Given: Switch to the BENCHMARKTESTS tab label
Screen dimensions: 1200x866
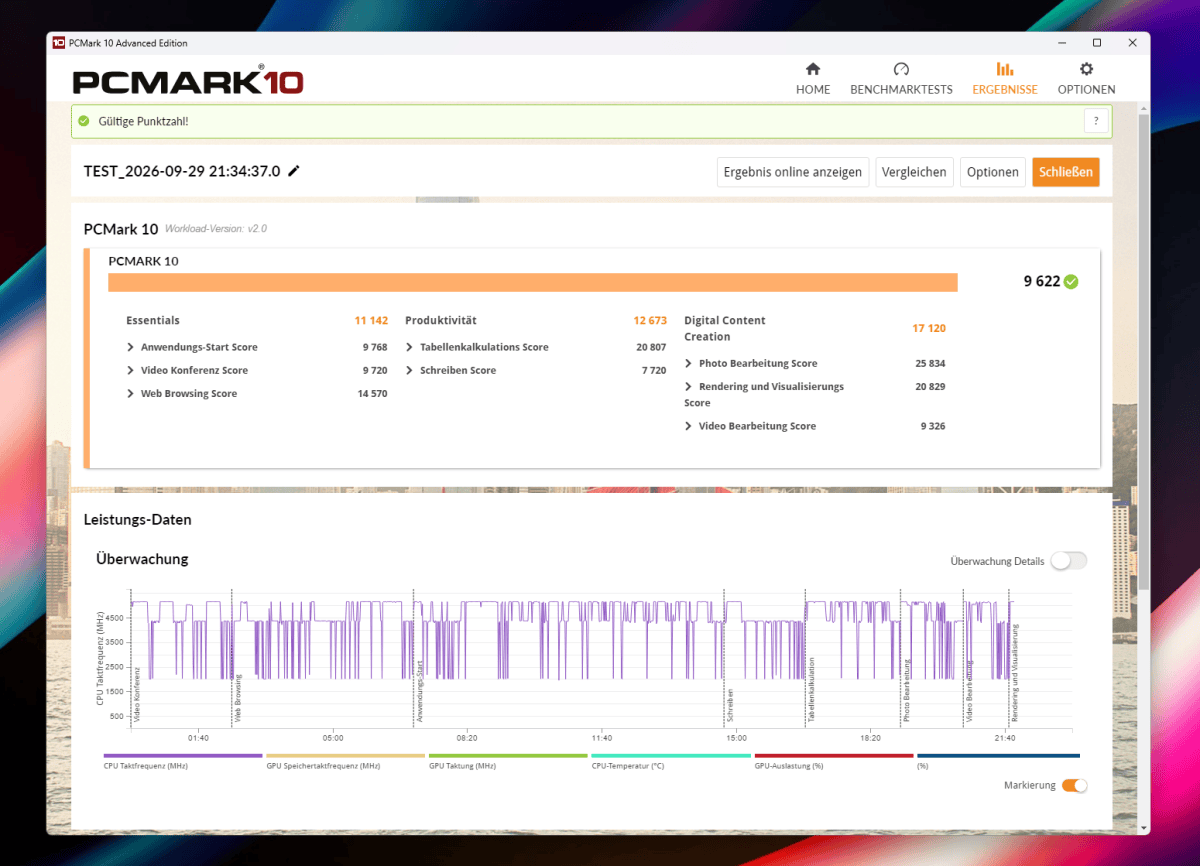Looking at the screenshot, I should coord(901,89).
